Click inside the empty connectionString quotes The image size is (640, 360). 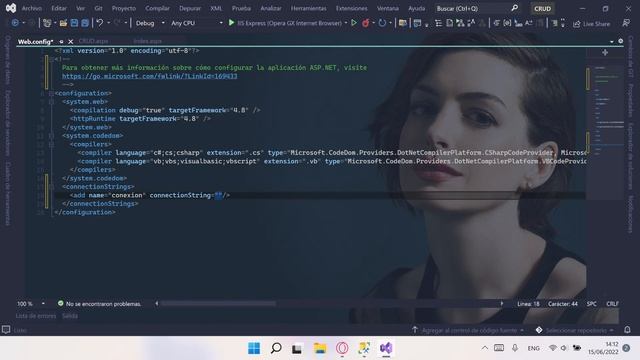click(218, 196)
